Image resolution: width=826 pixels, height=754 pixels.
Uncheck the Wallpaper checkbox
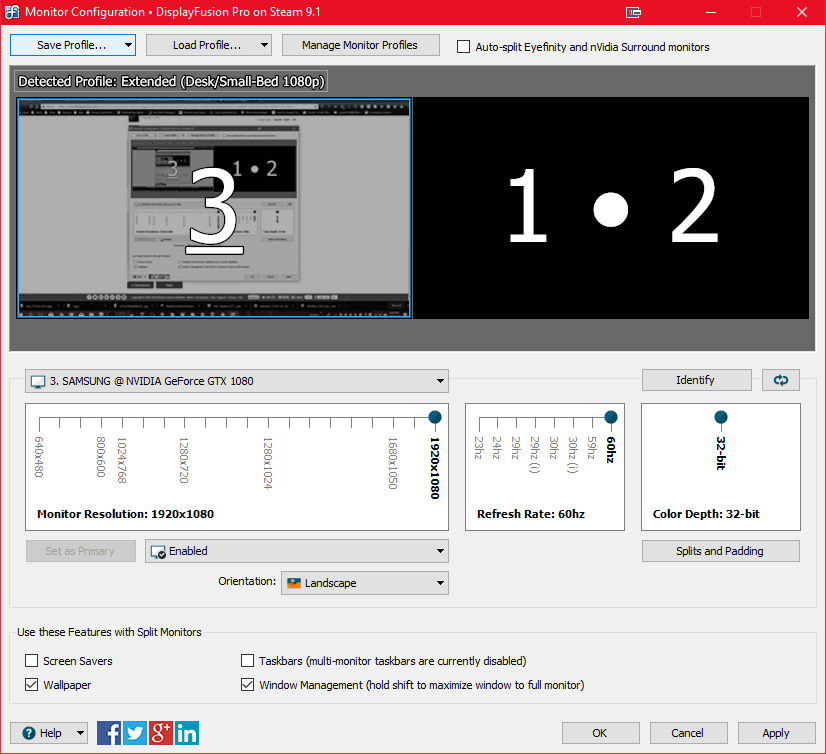pyautogui.click(x=32, y=685)
